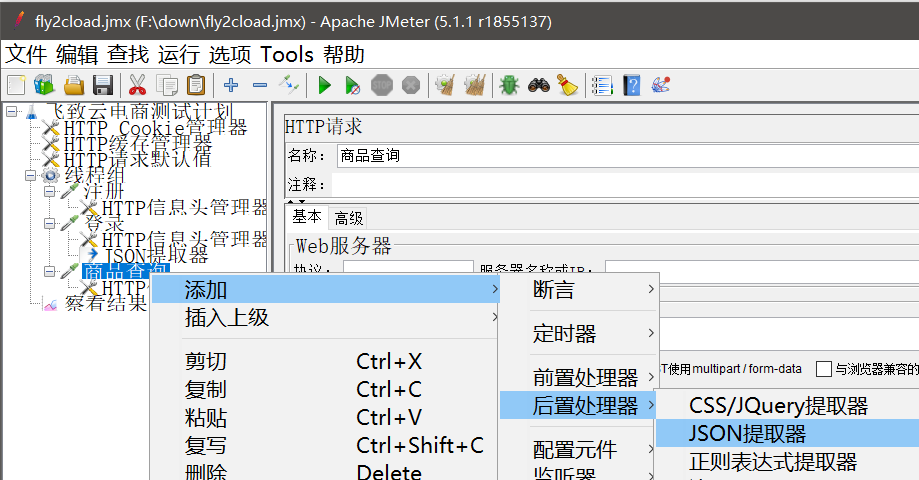The height and width of the screenshot is (480, 919).
Task: Click the Stop test icon
Action: tap(382, 86)
